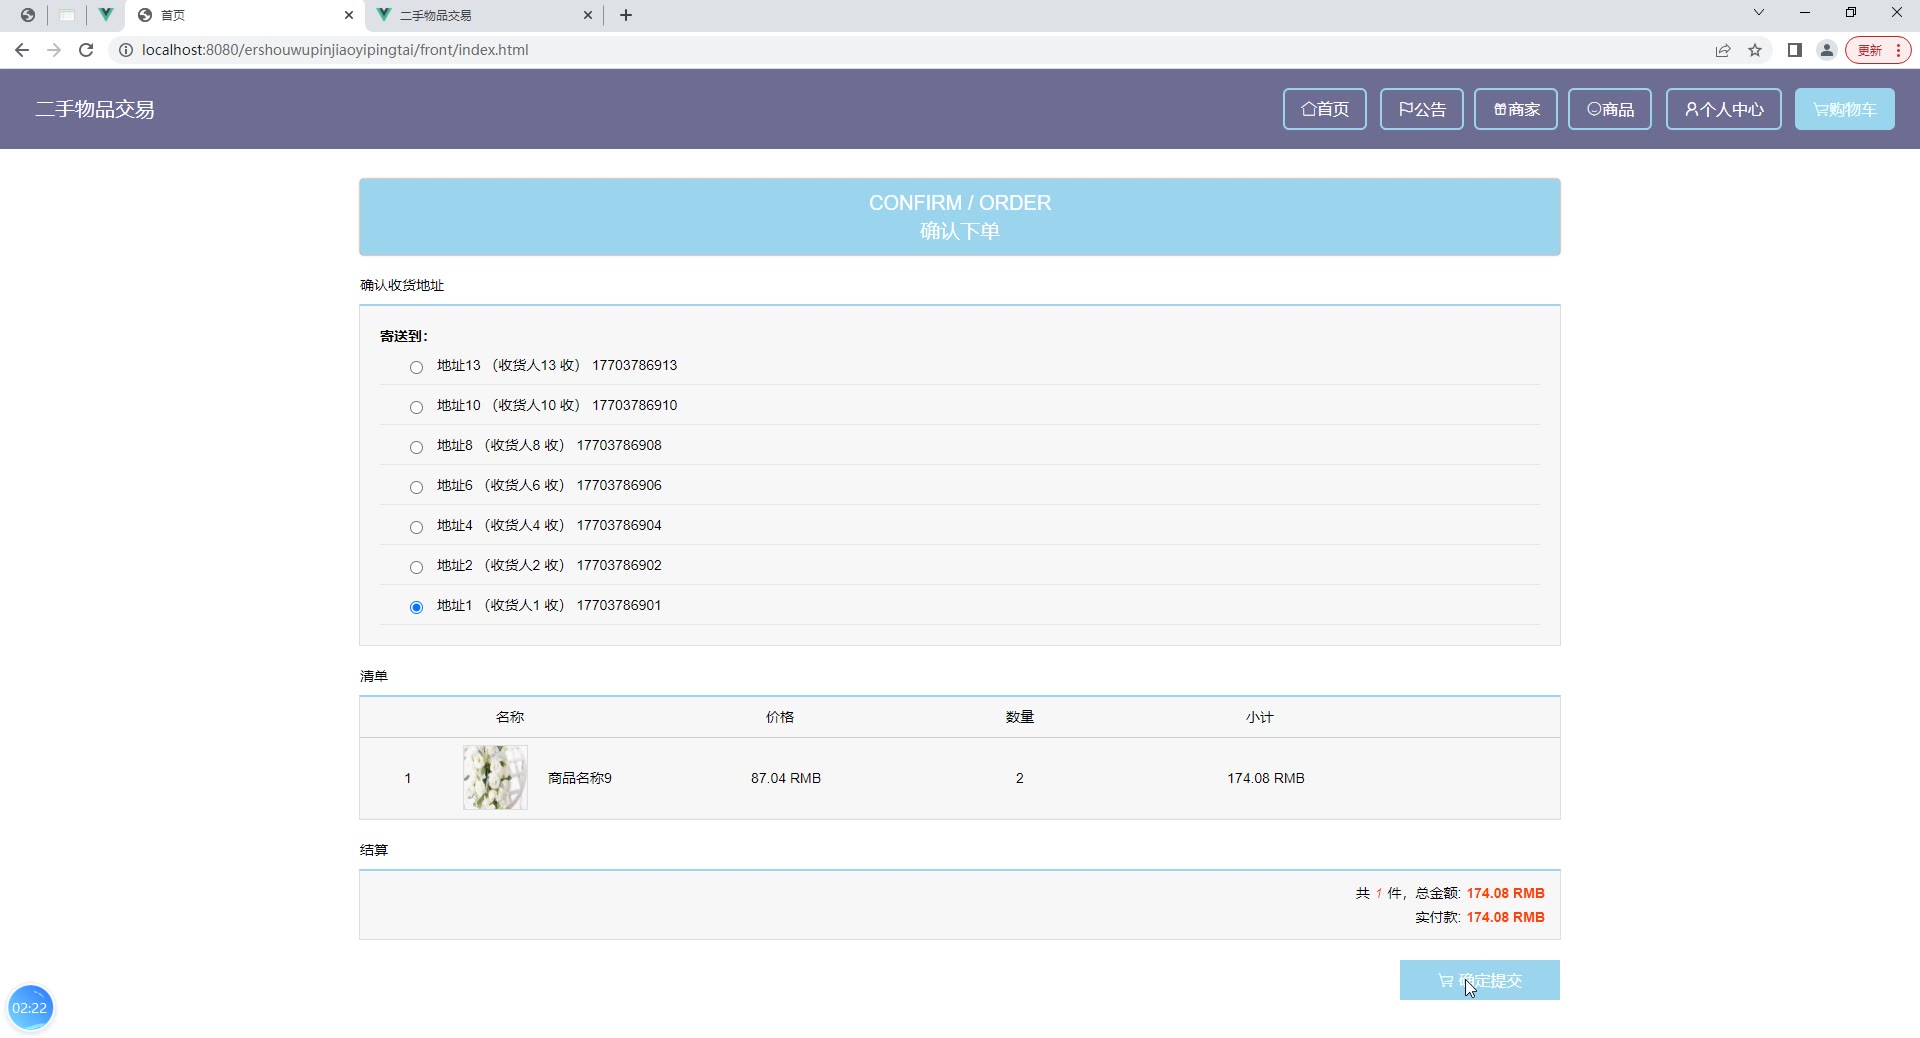
Task: Bookmark page with star icon
Action: pyautogui.click(x=1755, y=50)
